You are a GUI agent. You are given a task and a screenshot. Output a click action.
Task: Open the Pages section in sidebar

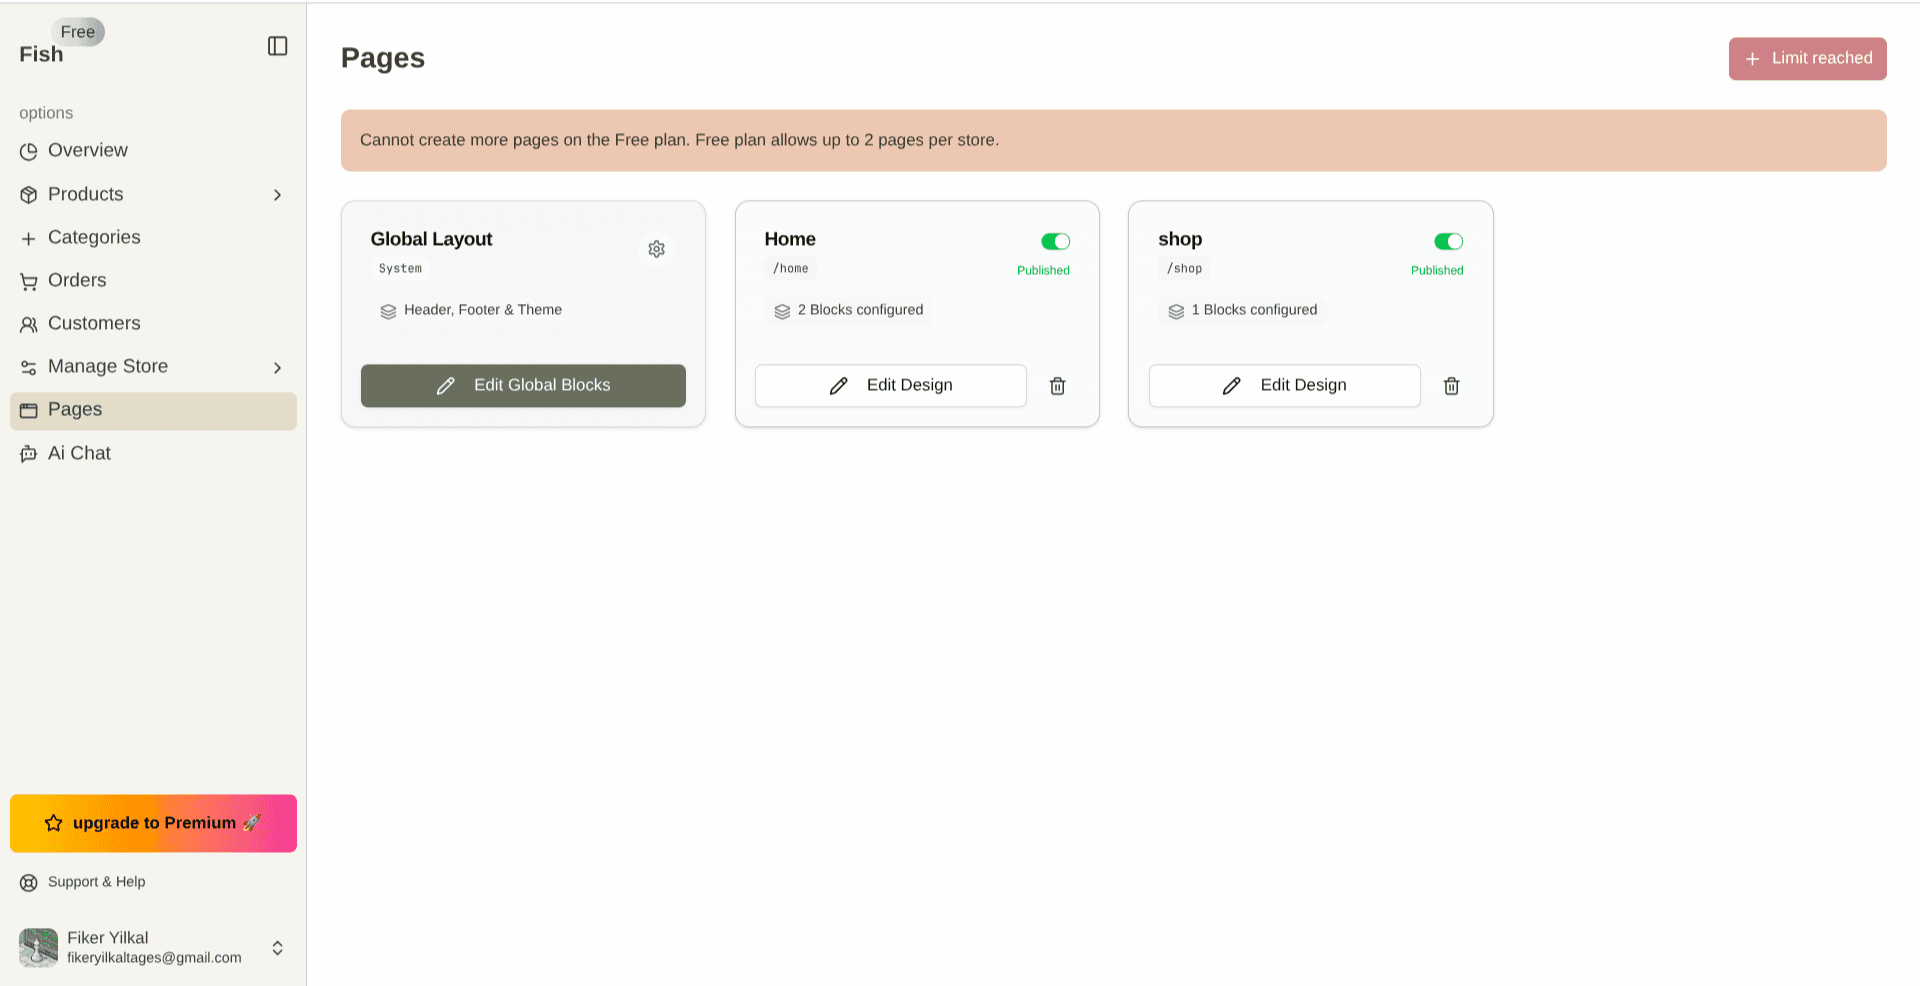coord(74,410)
